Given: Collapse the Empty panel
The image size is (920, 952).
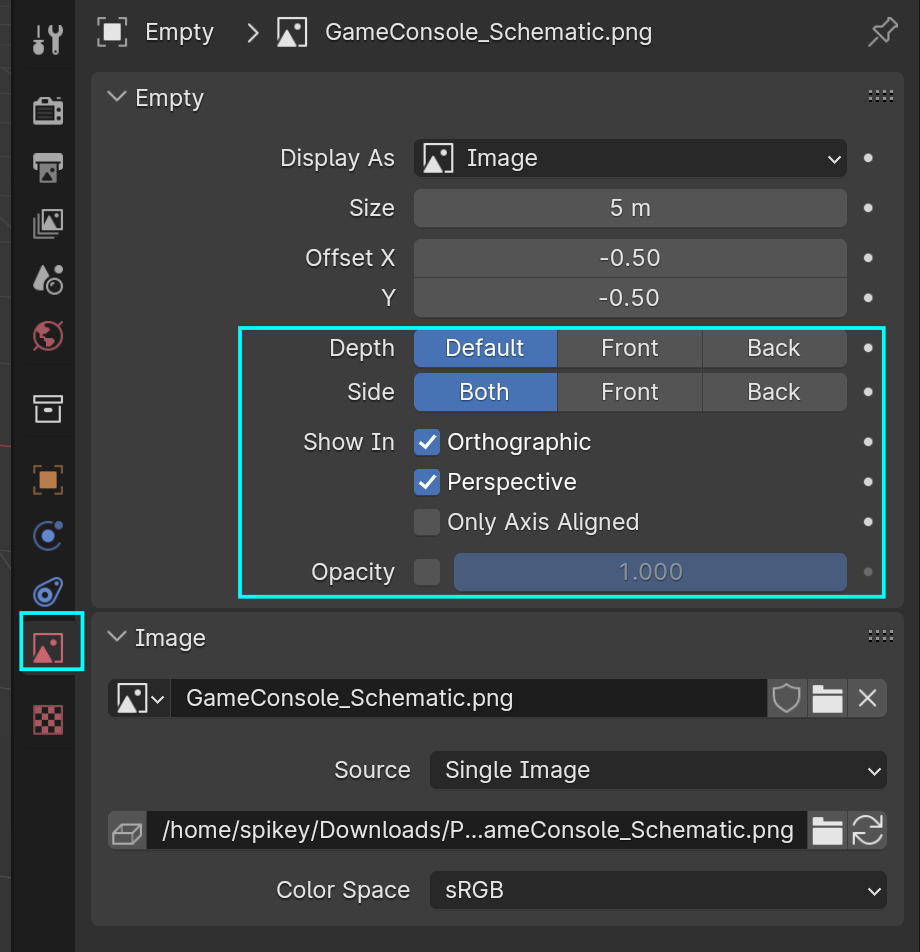Looking at the screenshot, I should point(118,98).
